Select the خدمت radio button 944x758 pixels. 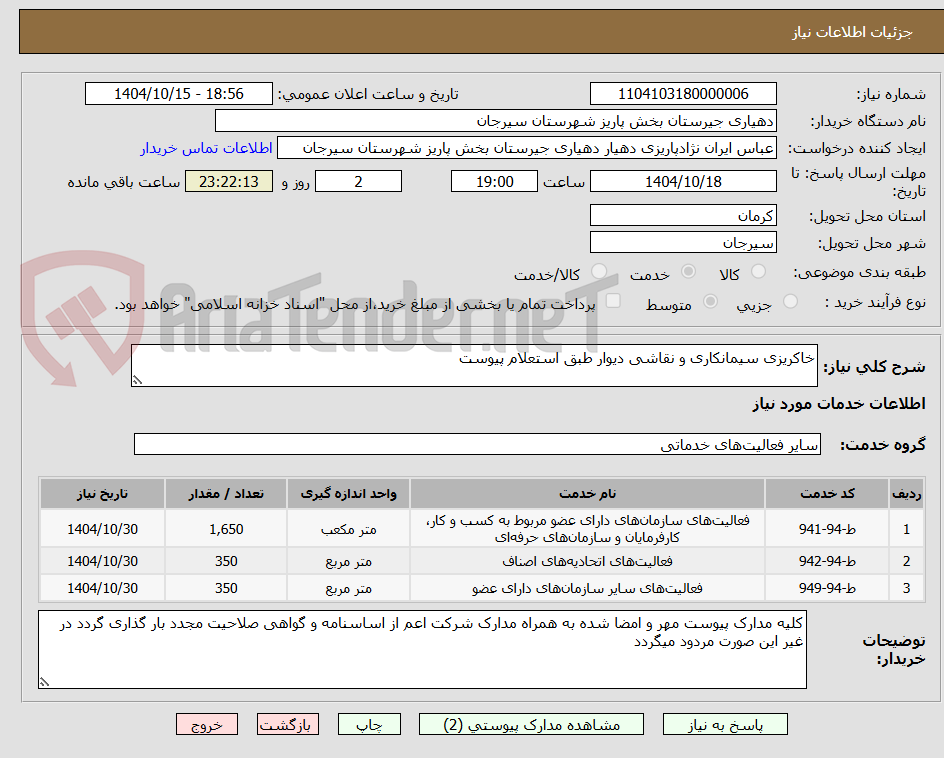(x=688, y=272)
